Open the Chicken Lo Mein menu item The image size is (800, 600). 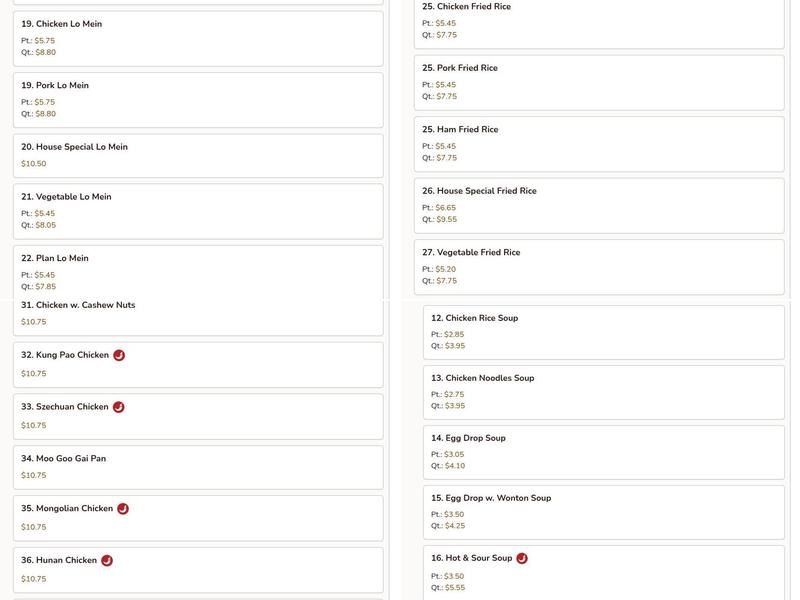point(198,38)
